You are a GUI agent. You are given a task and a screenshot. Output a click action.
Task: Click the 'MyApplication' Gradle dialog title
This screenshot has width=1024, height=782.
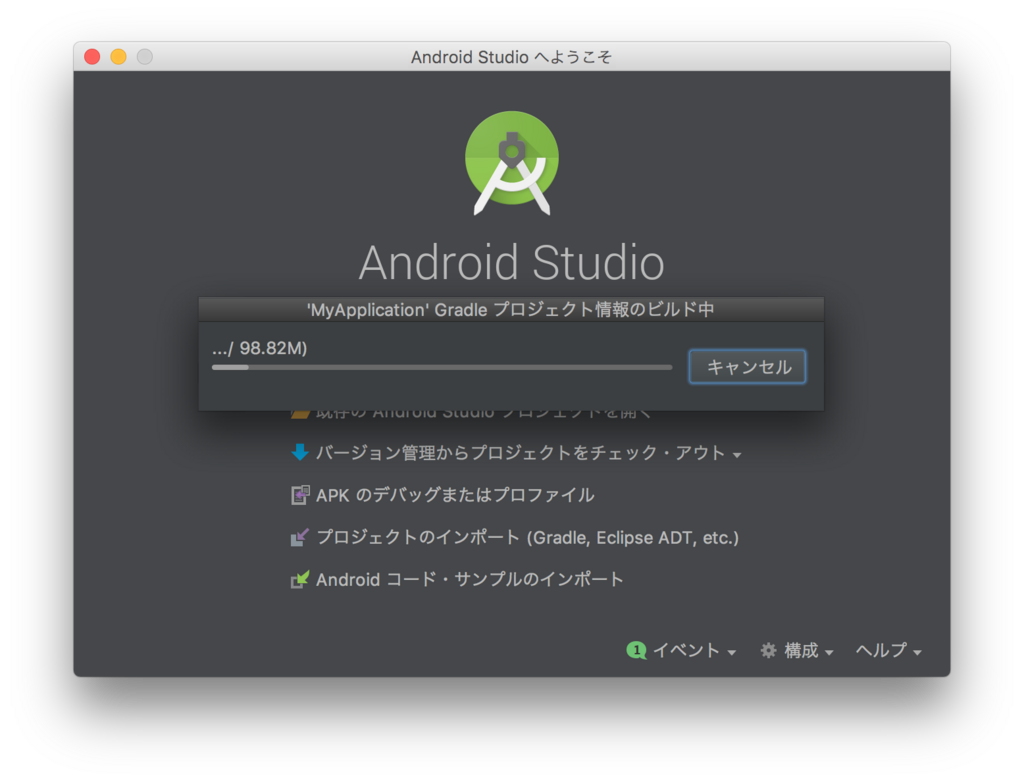pos(511,310)
